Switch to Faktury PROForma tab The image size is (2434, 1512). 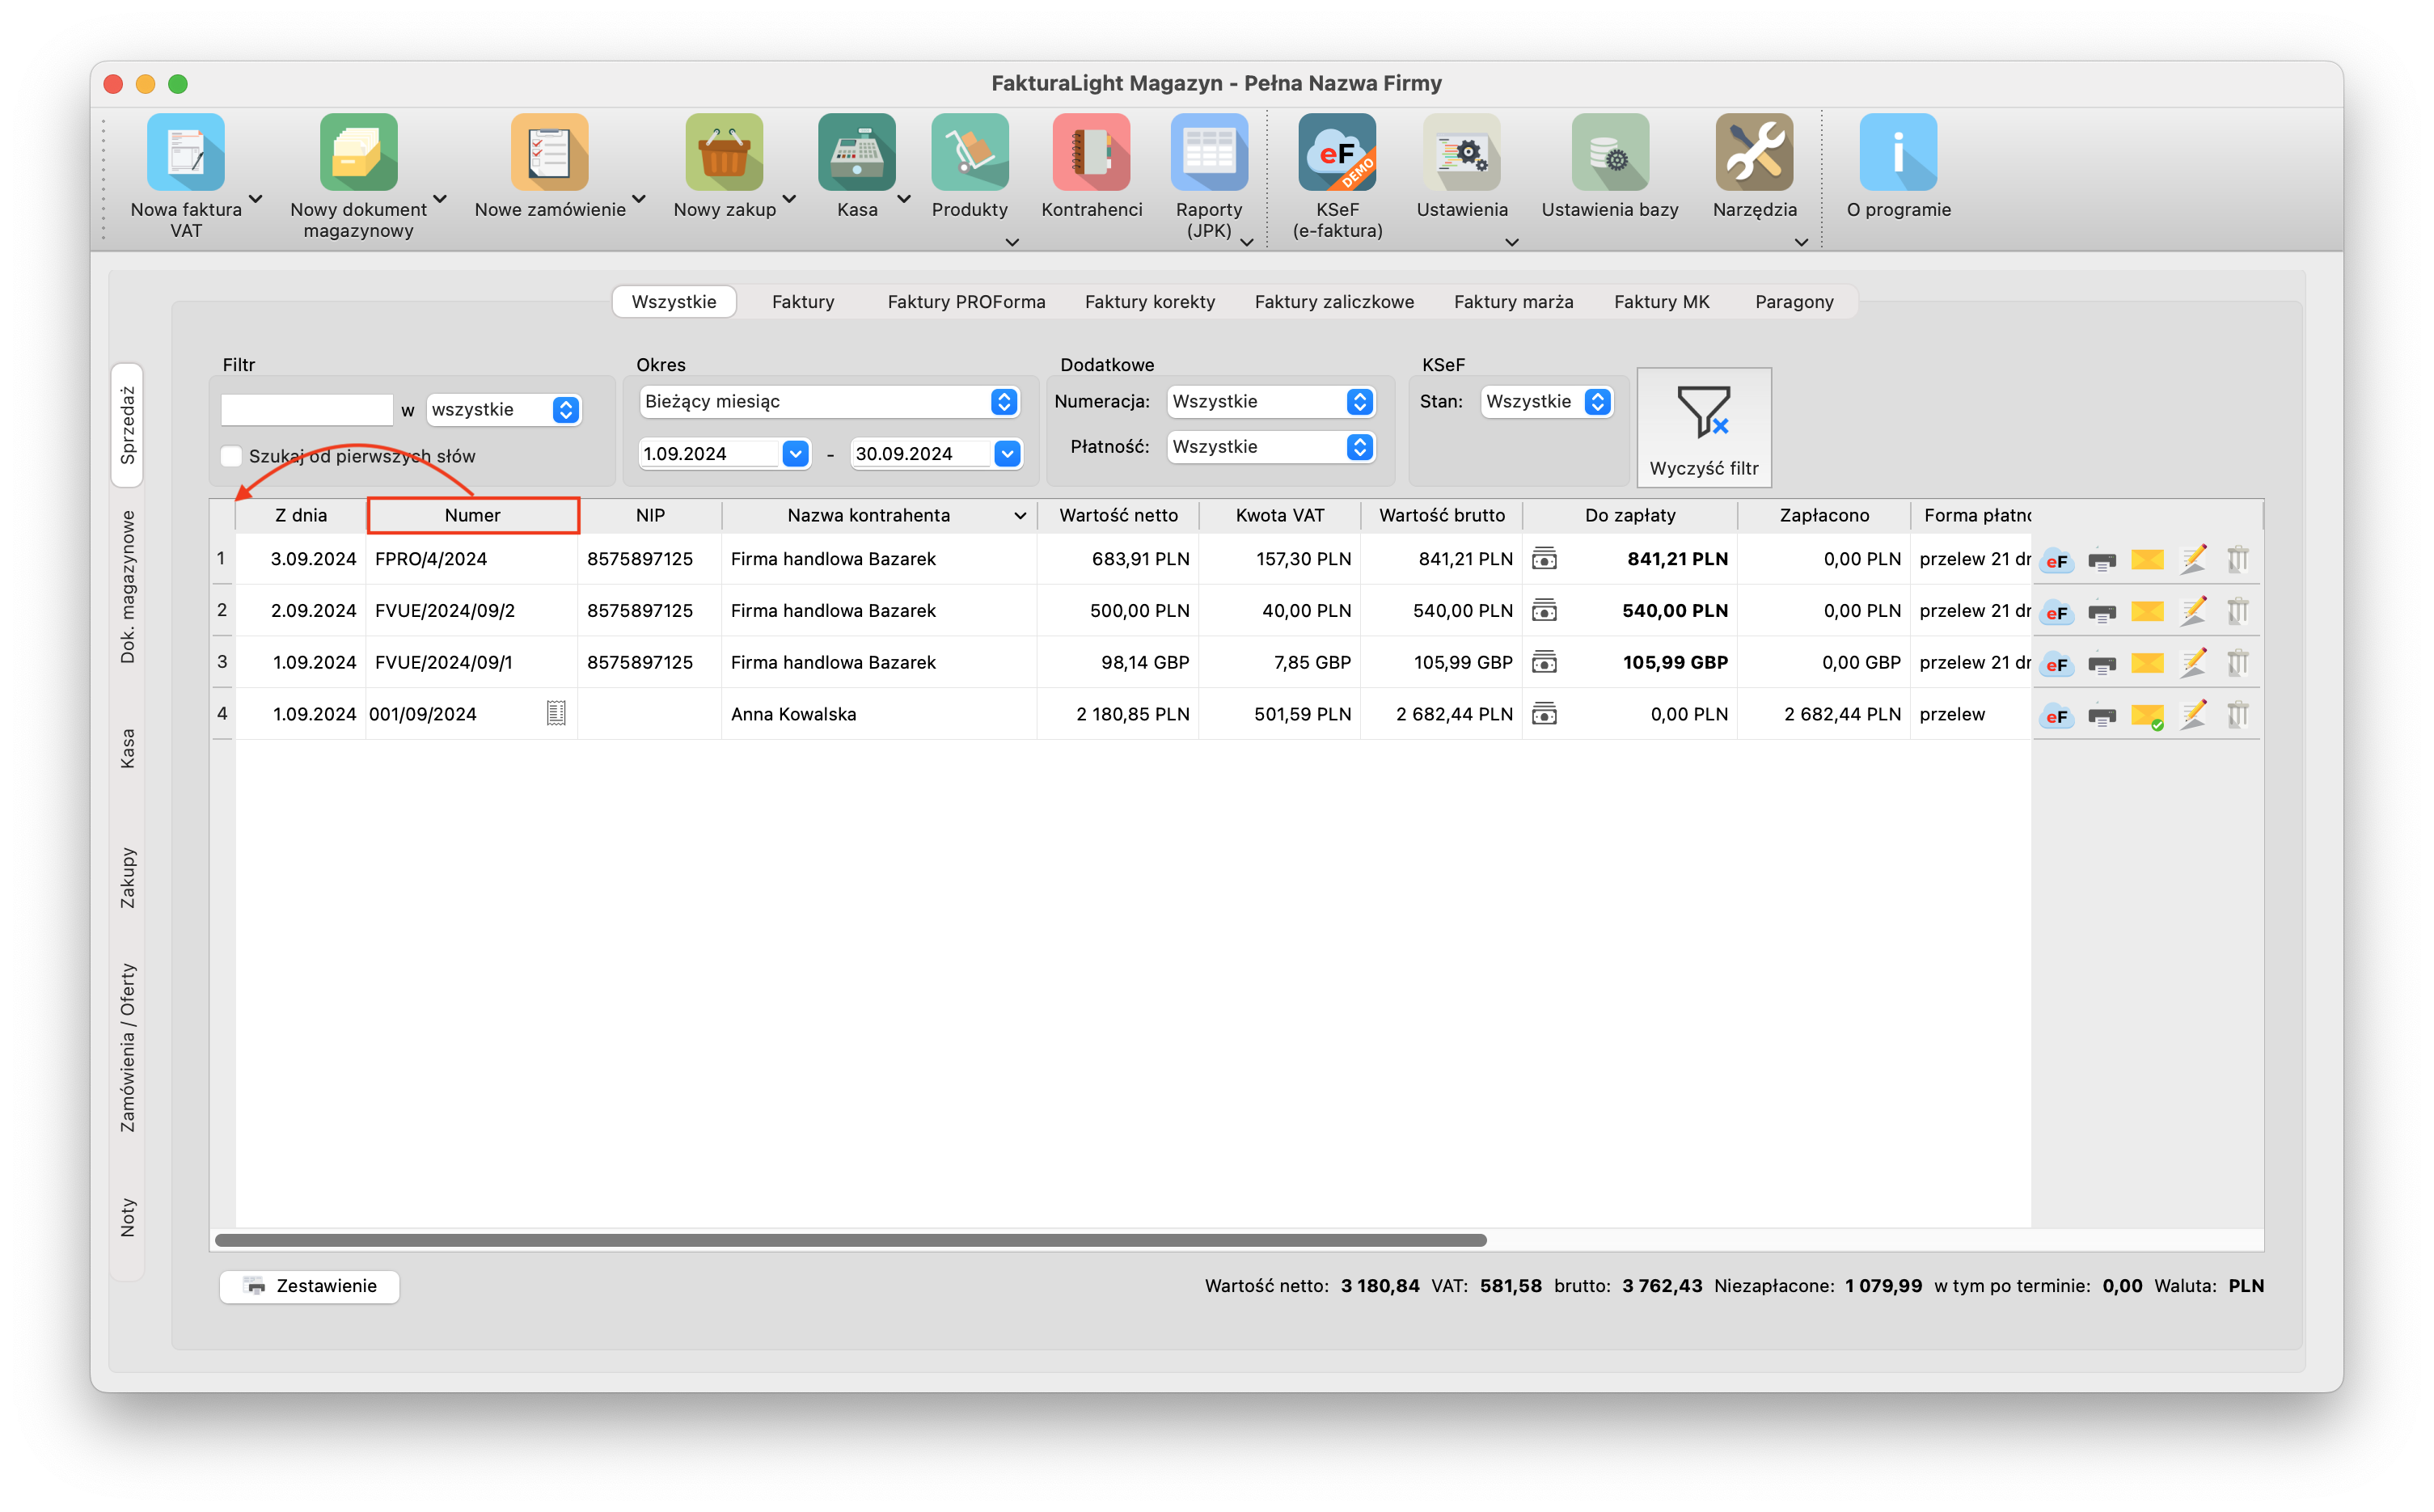(966, 301)
